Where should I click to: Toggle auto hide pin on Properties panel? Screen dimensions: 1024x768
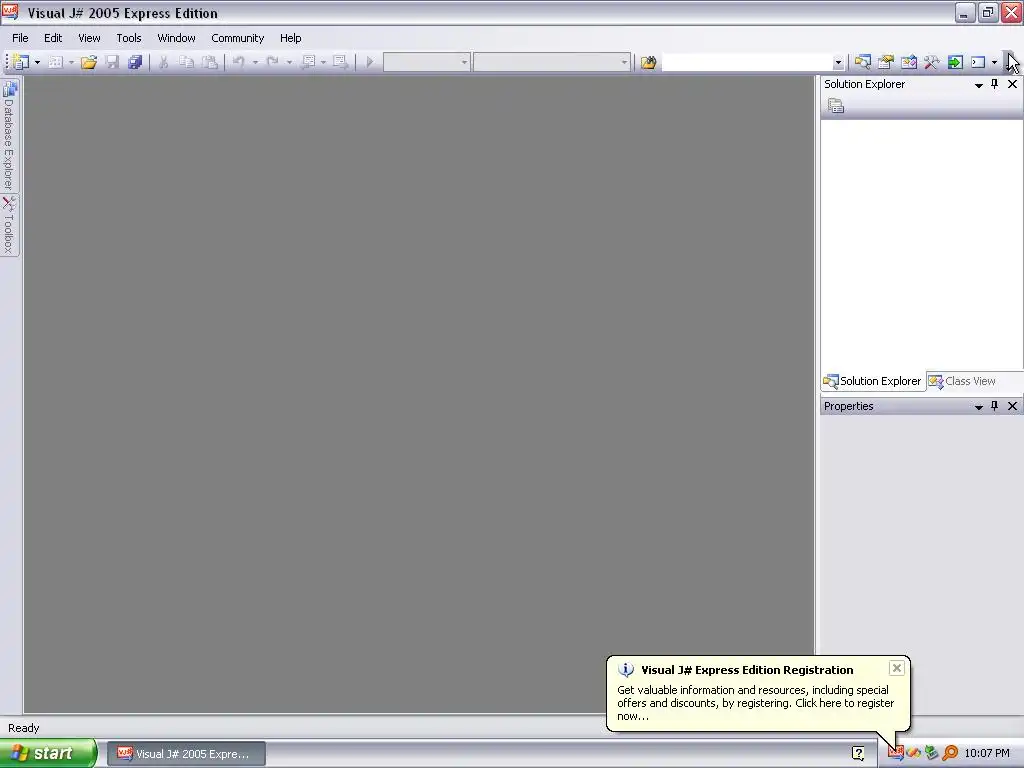tap(995, 406)
